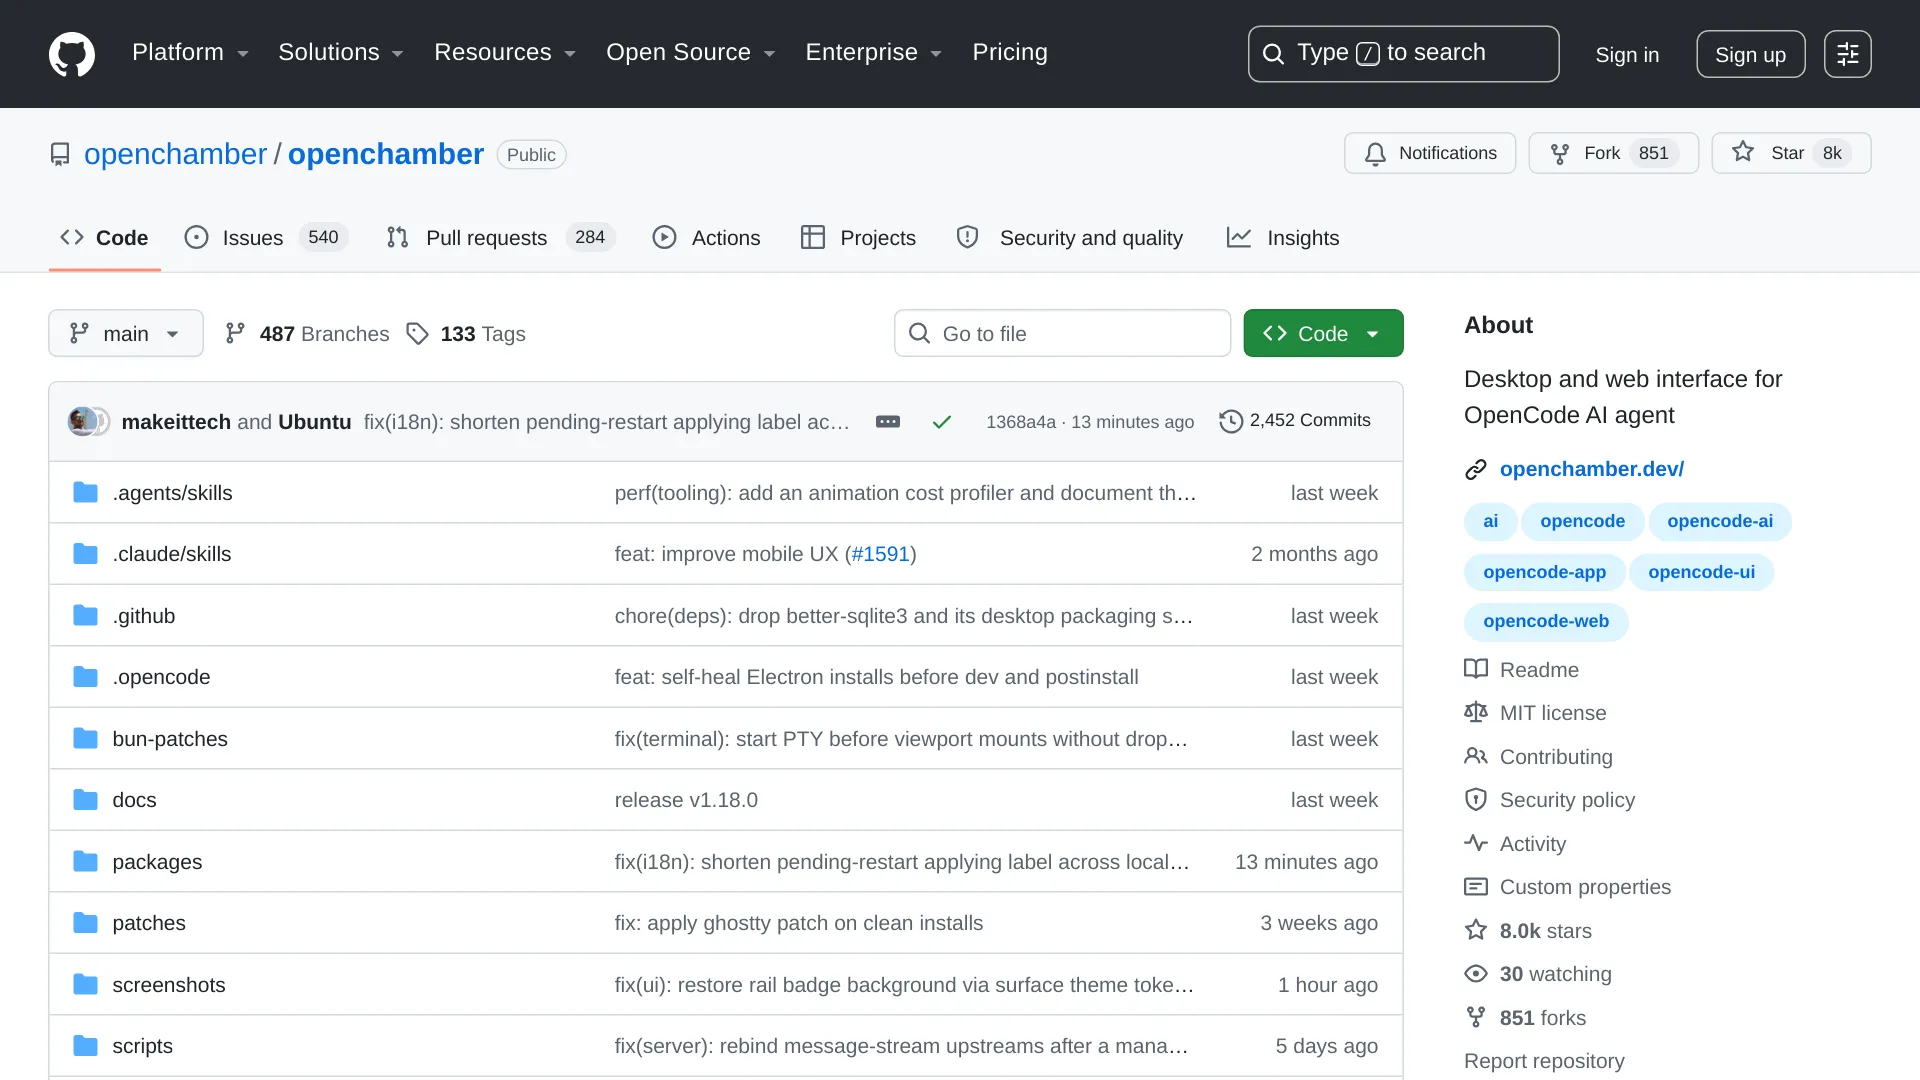
Task: Open the Actions tab
Action: click(707, 238)
